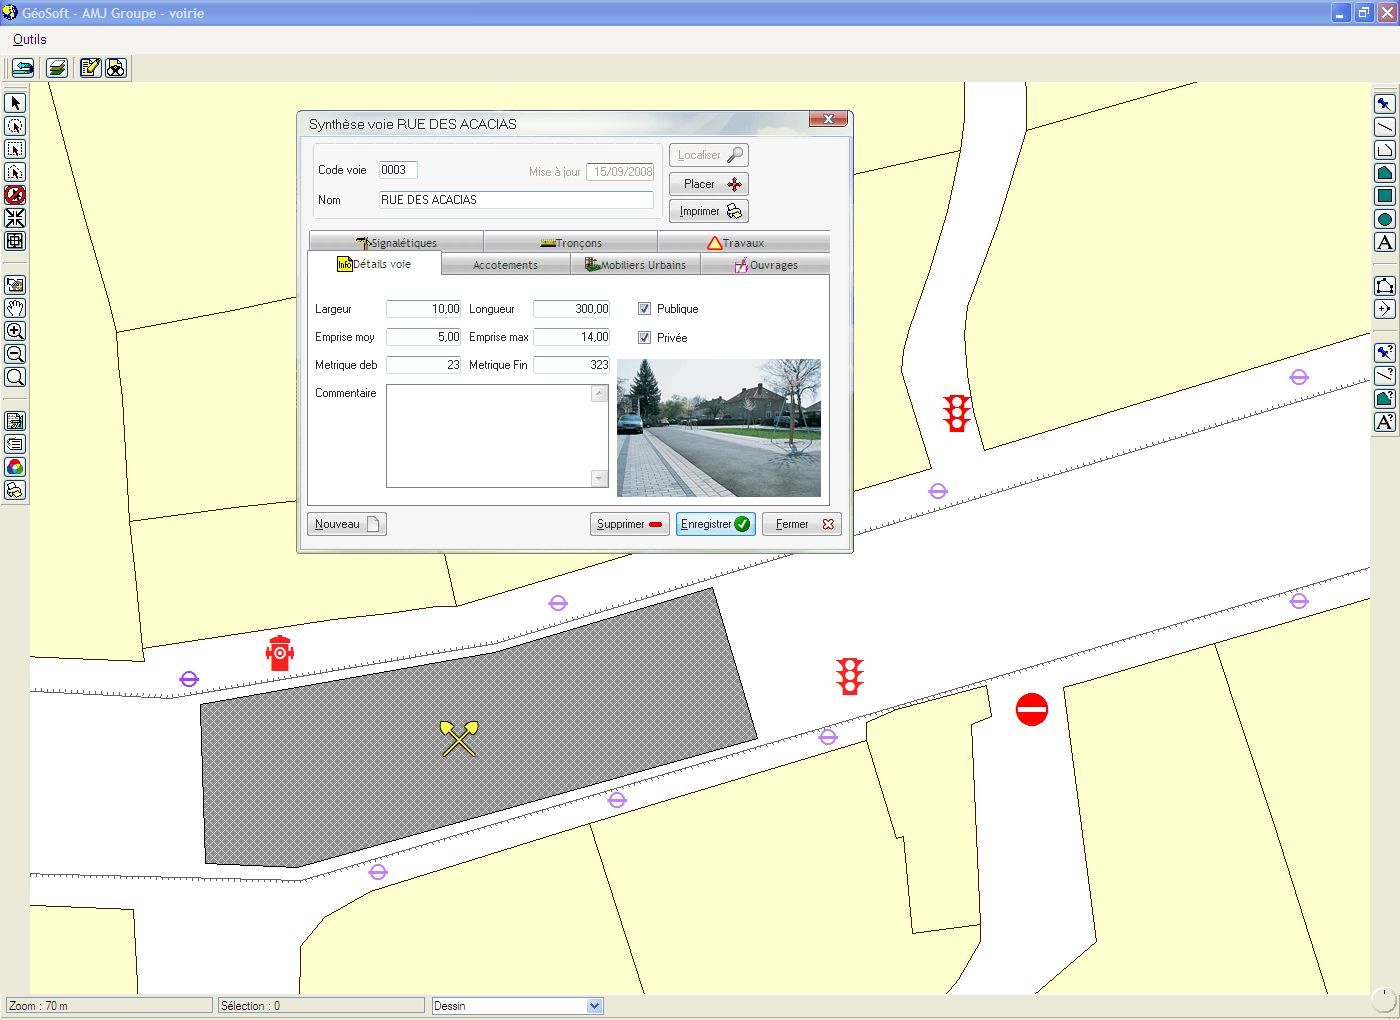Screen dimensions: 1400x1020
Task: Click the Enregistrer button
Action: coord(715,524)
